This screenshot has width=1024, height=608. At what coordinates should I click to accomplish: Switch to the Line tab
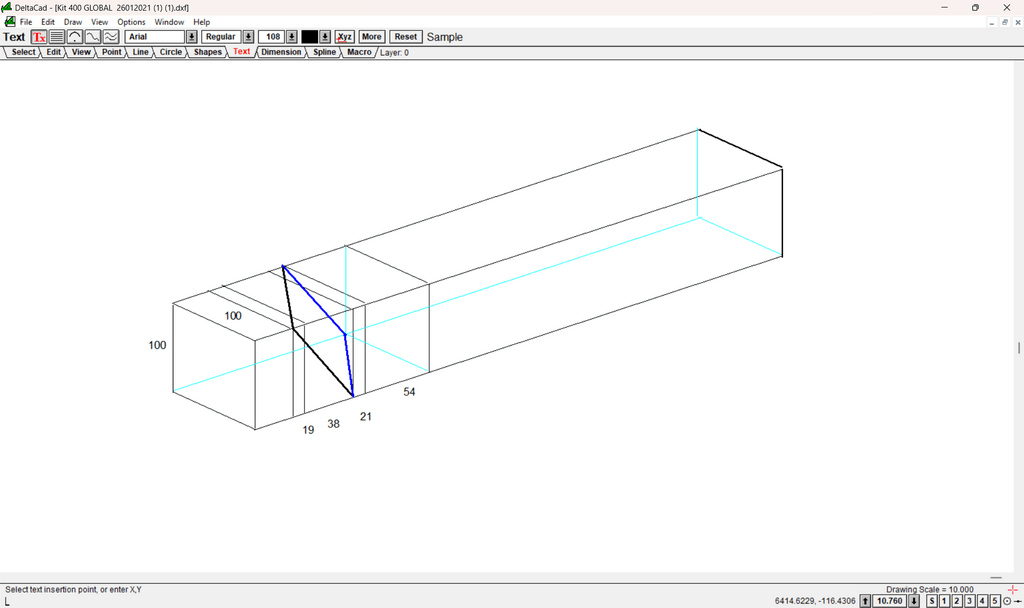point(140,52)
